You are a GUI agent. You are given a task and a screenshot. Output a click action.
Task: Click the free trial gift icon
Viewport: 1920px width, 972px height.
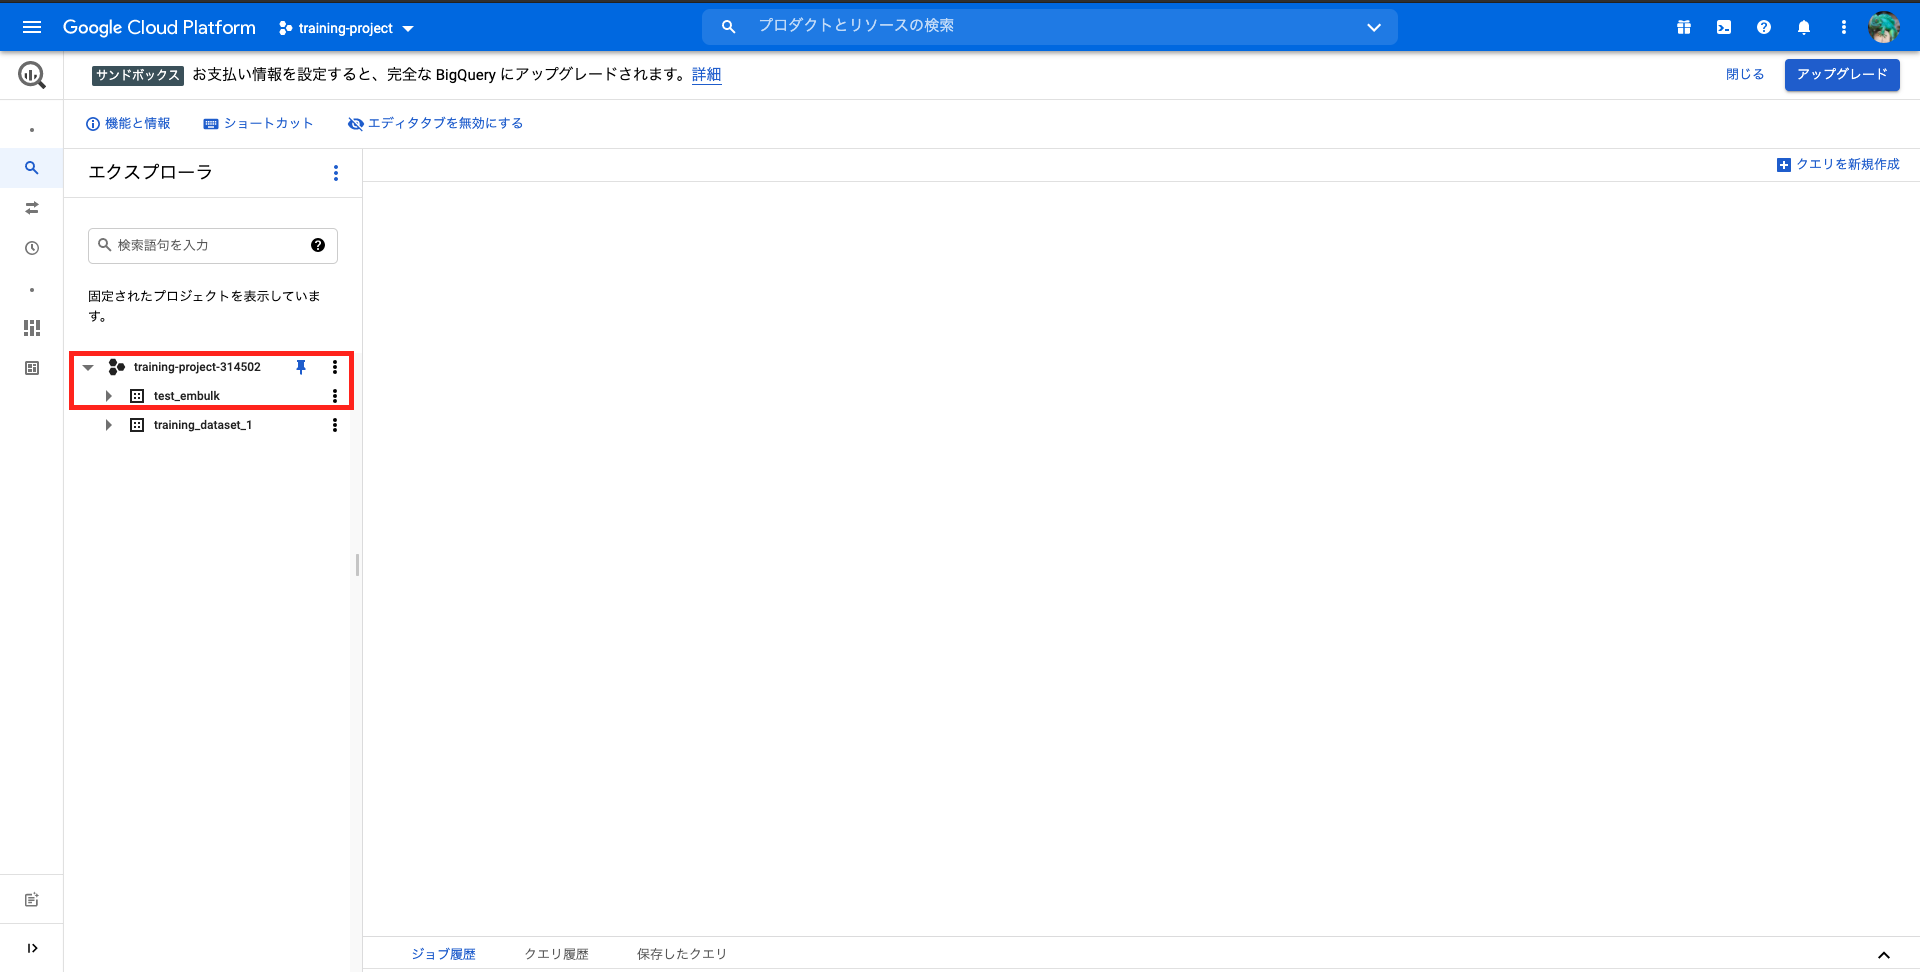tap(1683, 27)
